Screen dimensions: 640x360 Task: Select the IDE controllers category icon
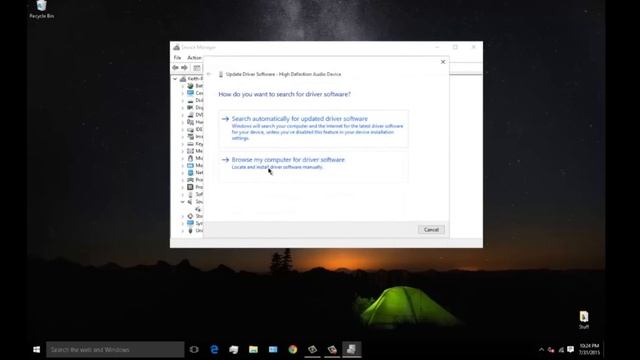click(191, 129)
